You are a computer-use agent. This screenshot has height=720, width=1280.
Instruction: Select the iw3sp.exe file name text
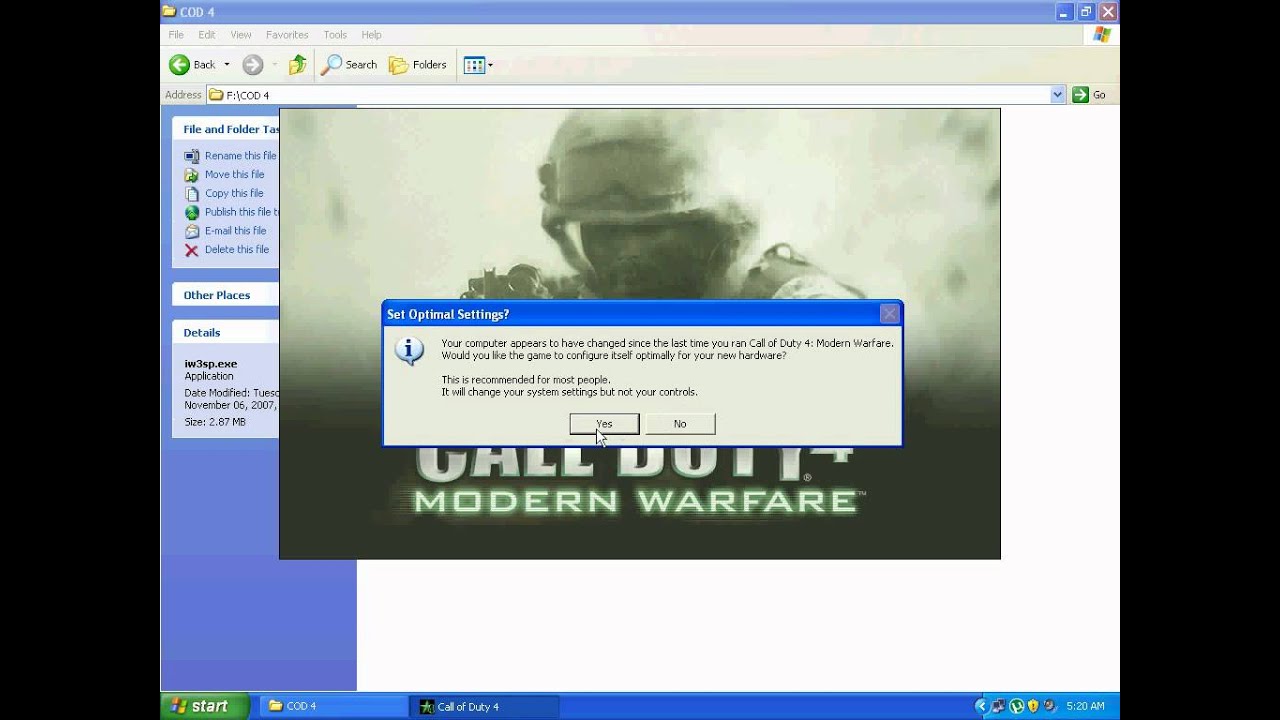tap(210, 364)
